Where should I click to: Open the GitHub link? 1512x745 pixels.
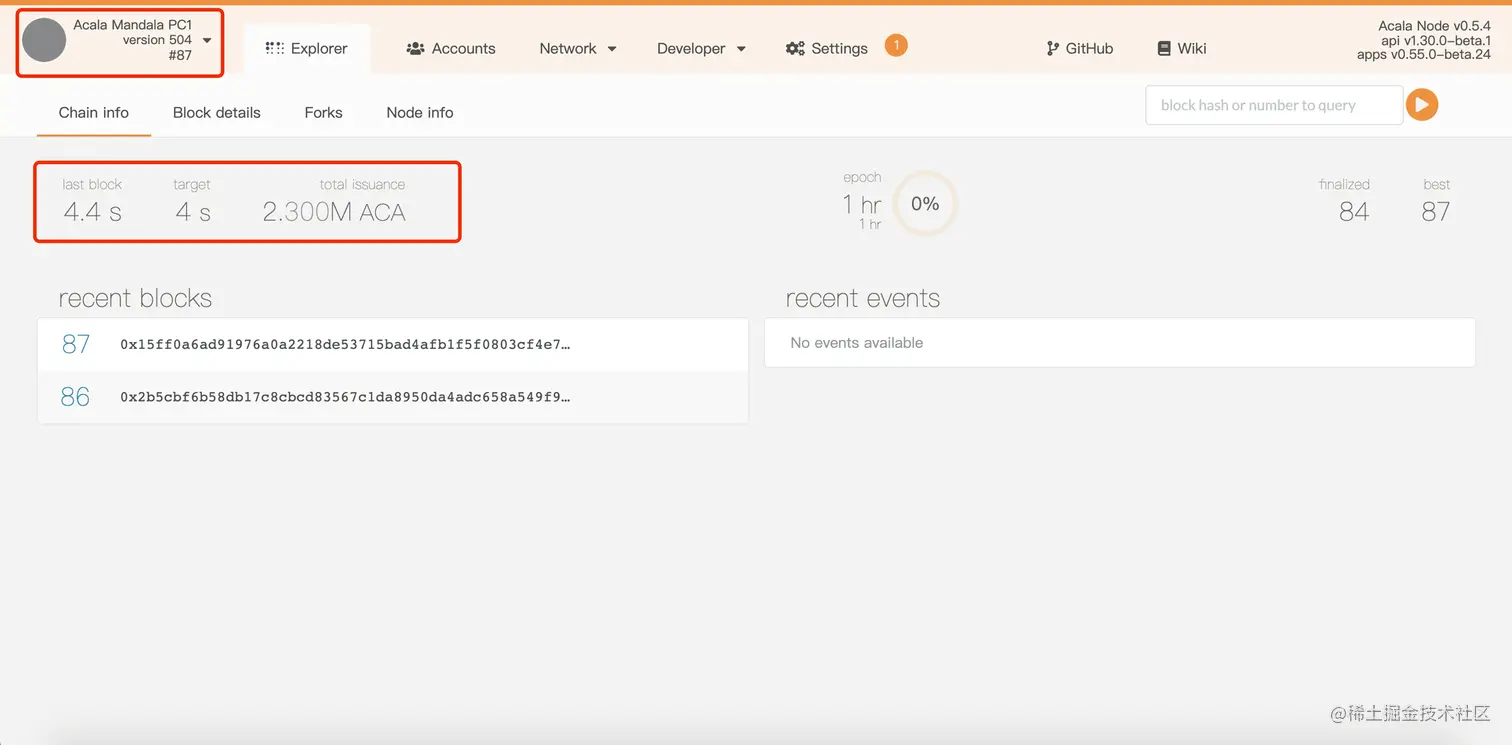click(x=1080, y=48)
